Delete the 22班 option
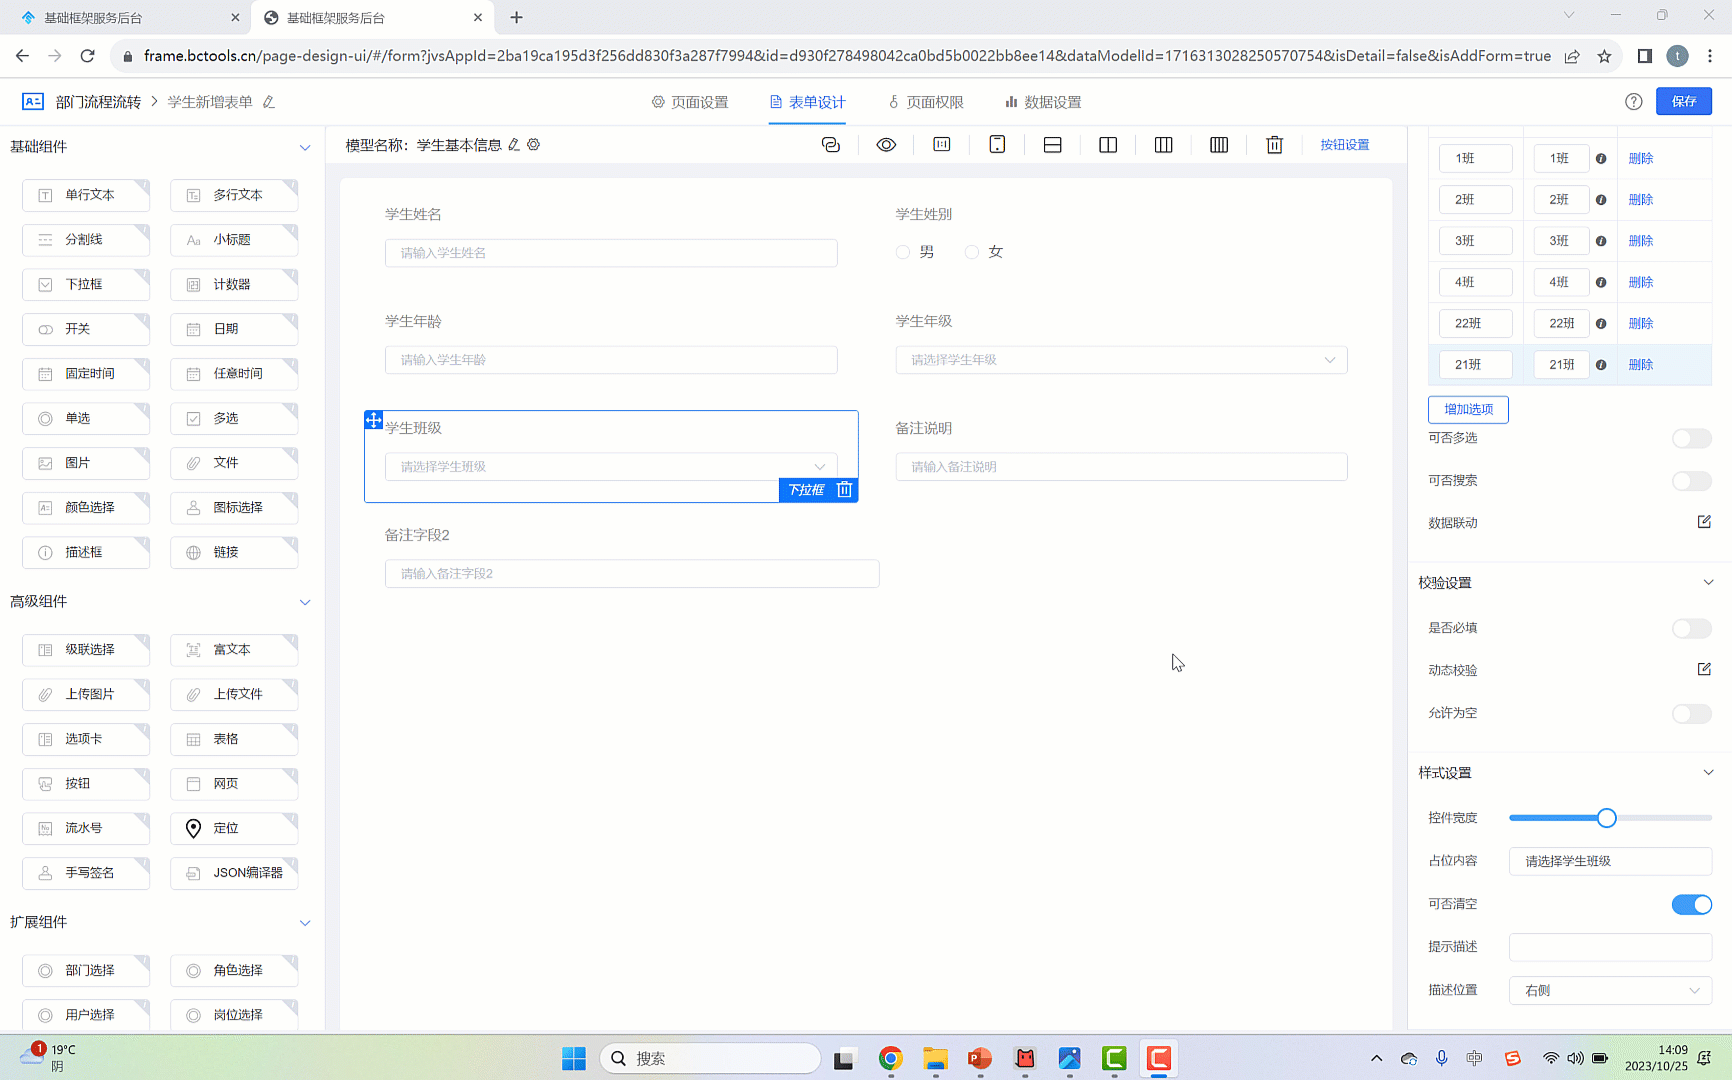 tap(1641, 324)
